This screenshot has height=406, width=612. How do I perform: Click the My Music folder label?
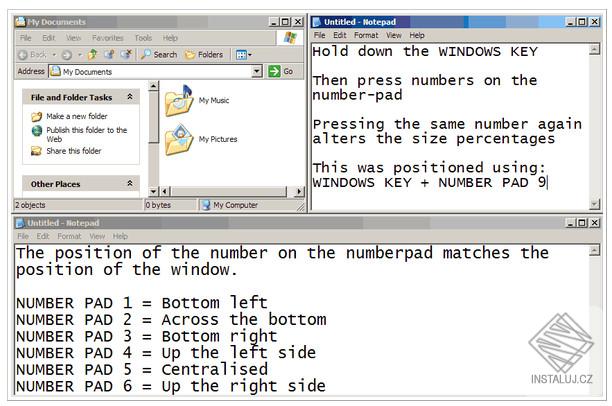tap(214, 100)
